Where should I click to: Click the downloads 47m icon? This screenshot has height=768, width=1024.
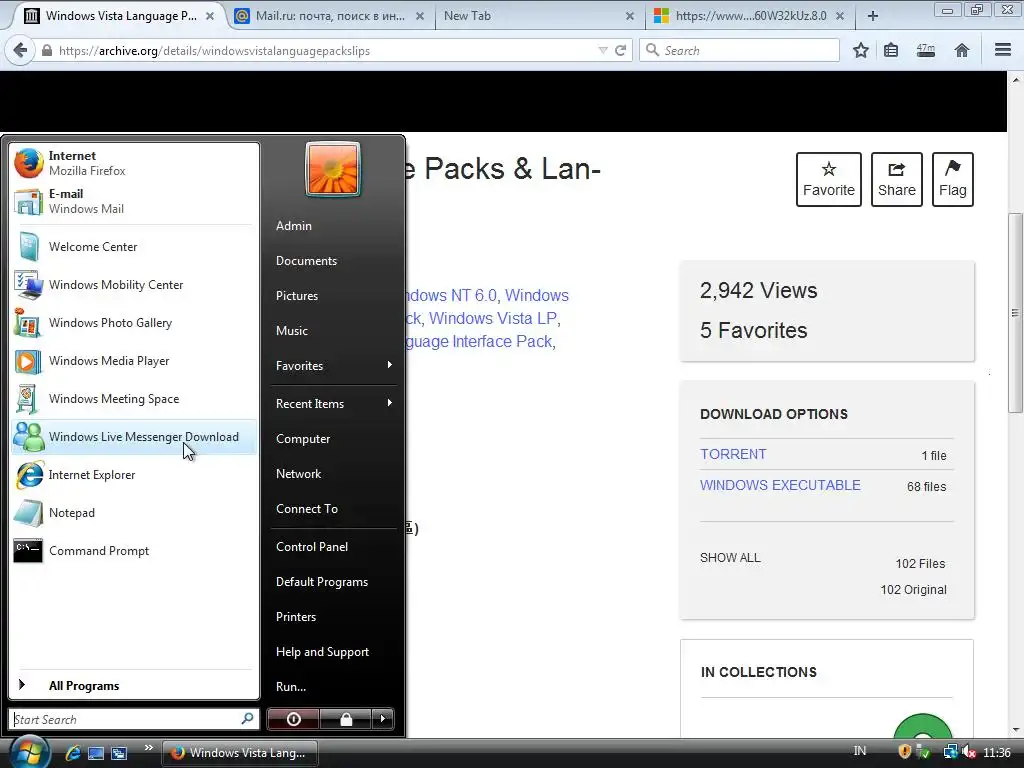point(925,50)
